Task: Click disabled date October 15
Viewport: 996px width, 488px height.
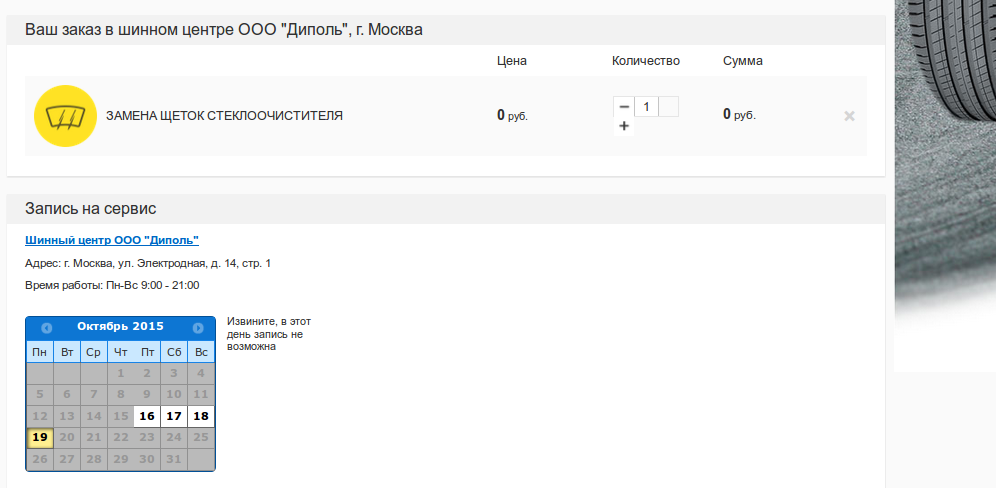Action: point(120,416)
